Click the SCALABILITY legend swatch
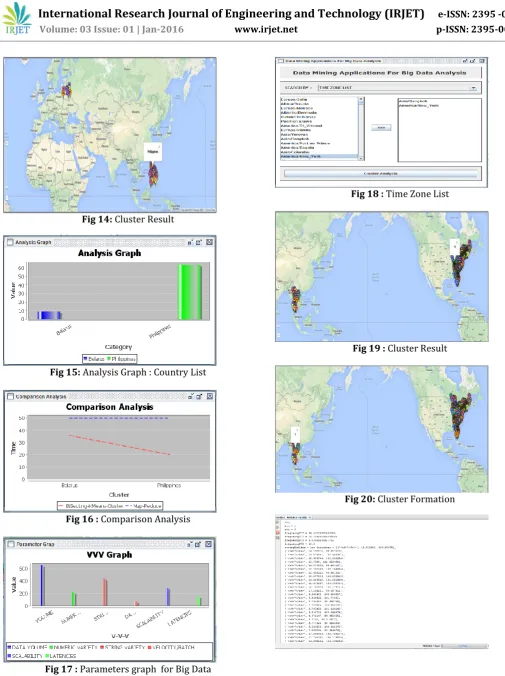This screenshot has height=676, width=505. click(10, 656)
